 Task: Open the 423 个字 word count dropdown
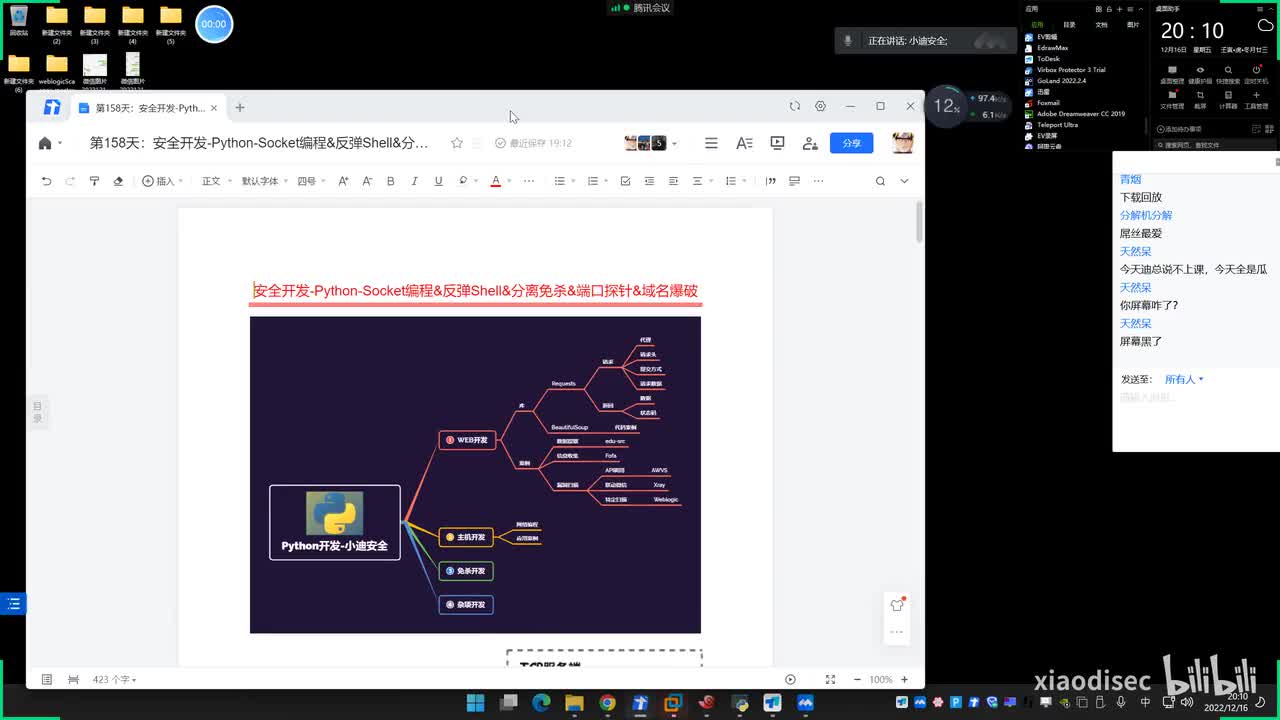114,680
